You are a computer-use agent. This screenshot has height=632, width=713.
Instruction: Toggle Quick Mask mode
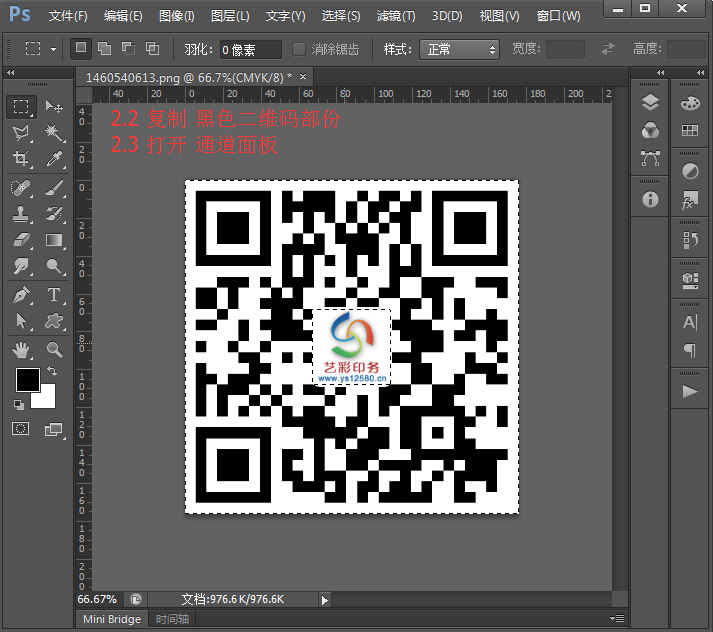(x=21, y=429)
